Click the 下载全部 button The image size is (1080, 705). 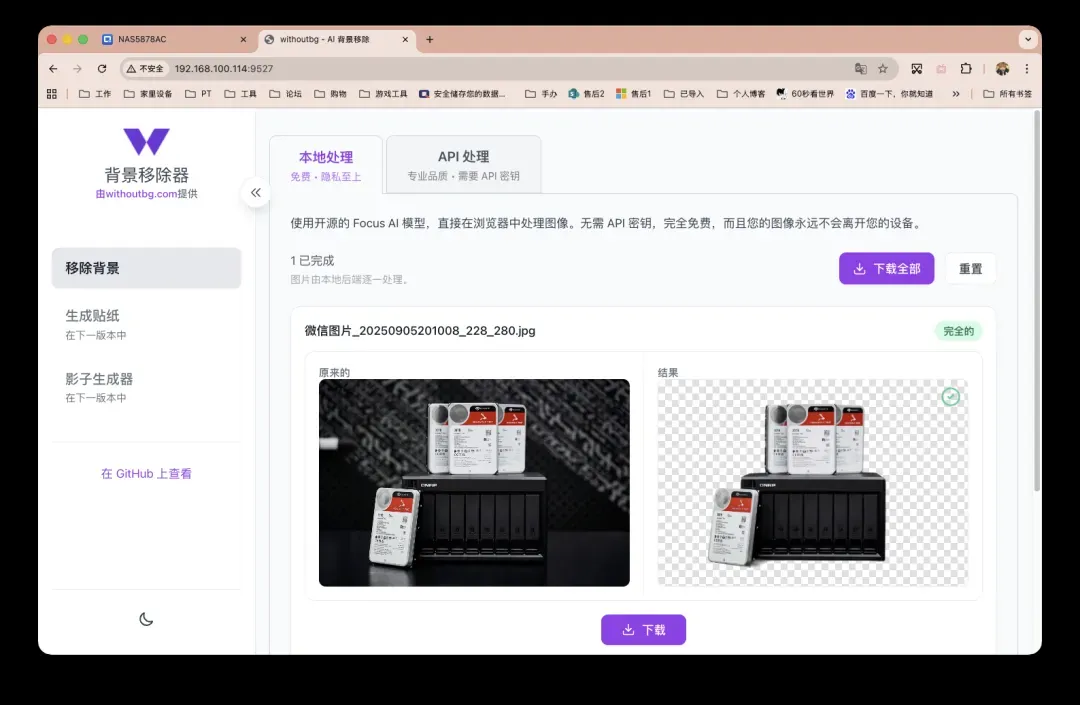pos(886,268)
